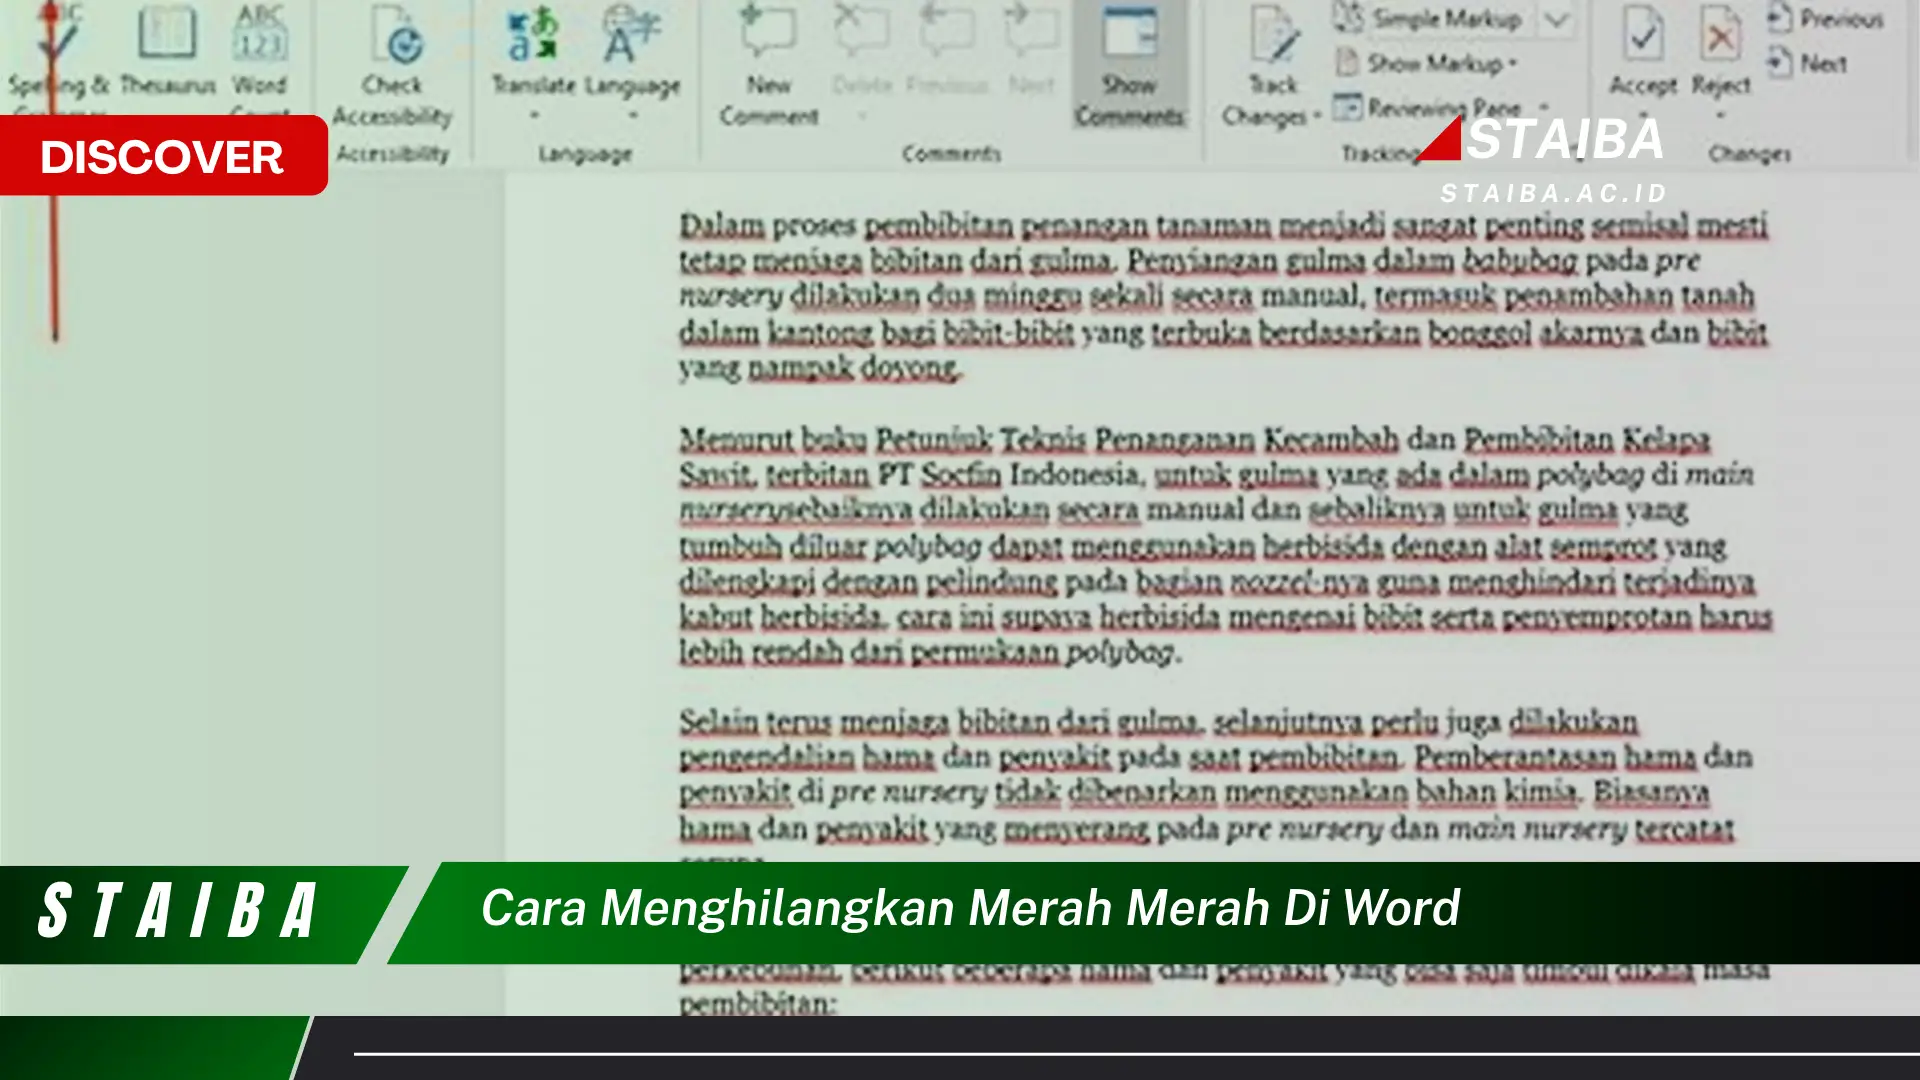Jump to Previous change in Changes group

tap(1825, 19)
